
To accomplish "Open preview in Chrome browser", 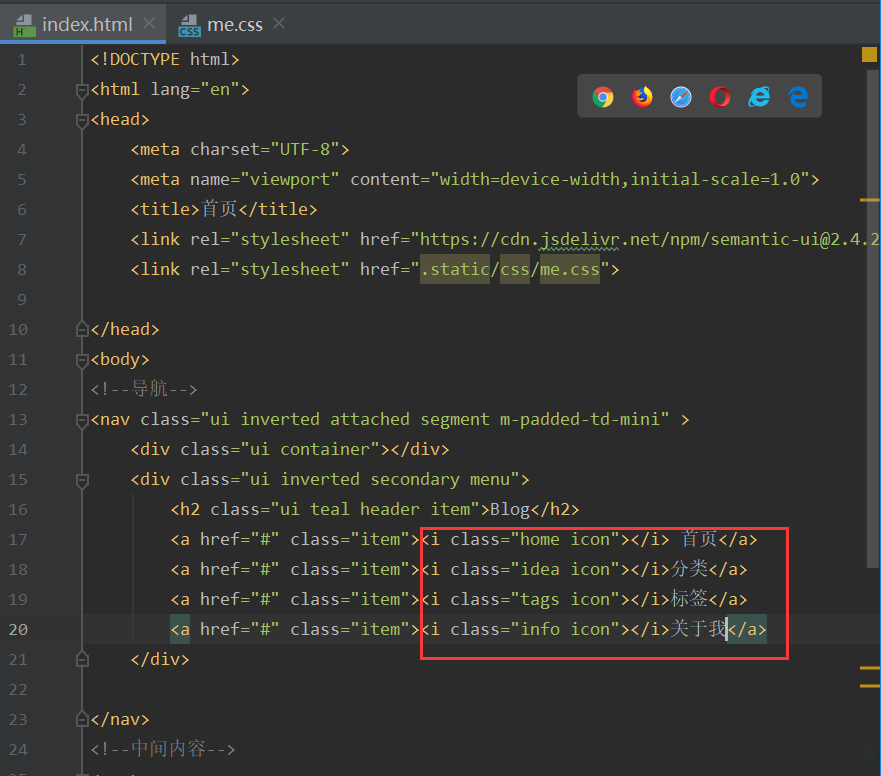I will click(x=603, y=97).
